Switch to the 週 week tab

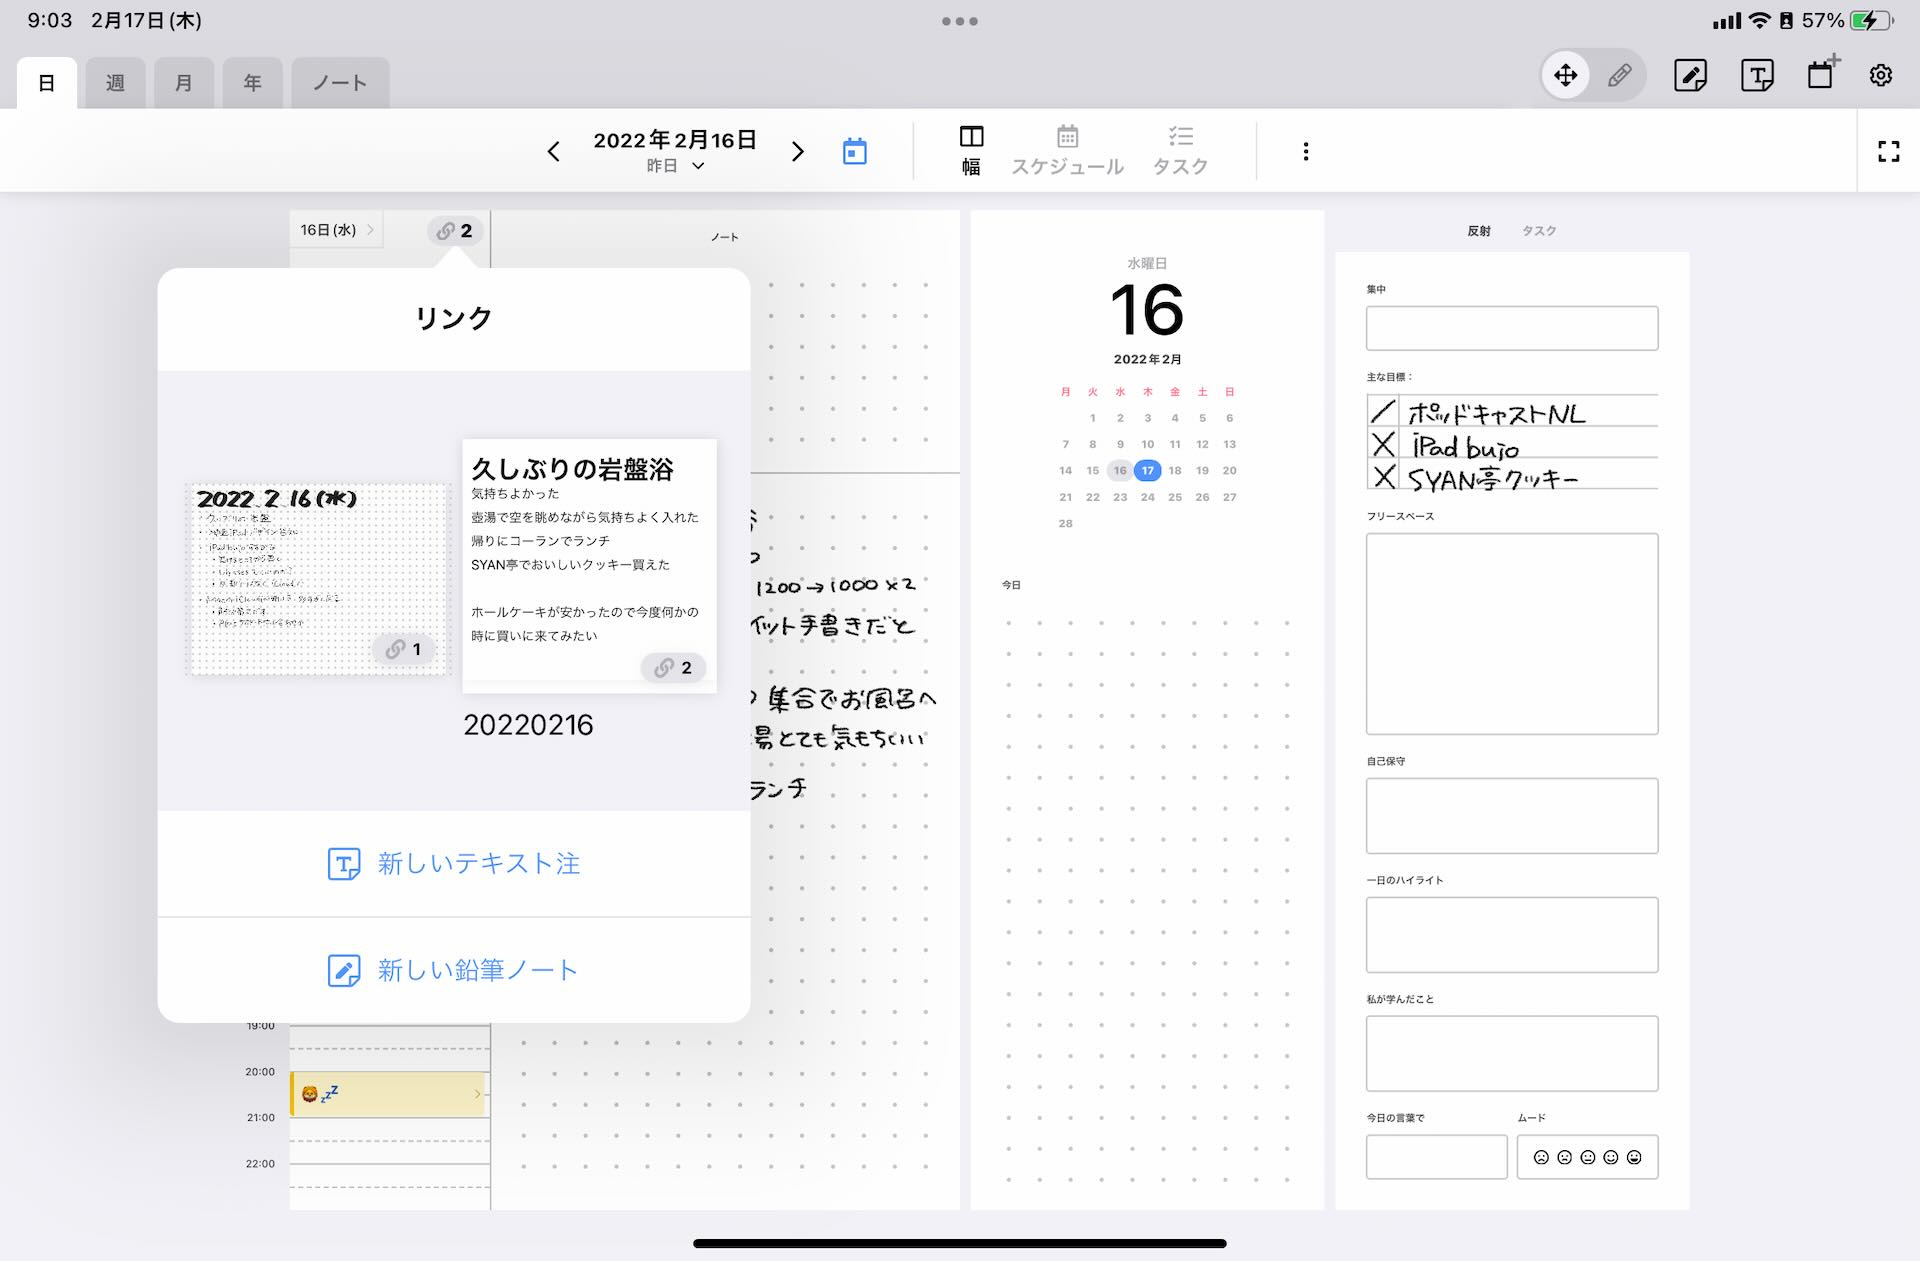point(115,83)
